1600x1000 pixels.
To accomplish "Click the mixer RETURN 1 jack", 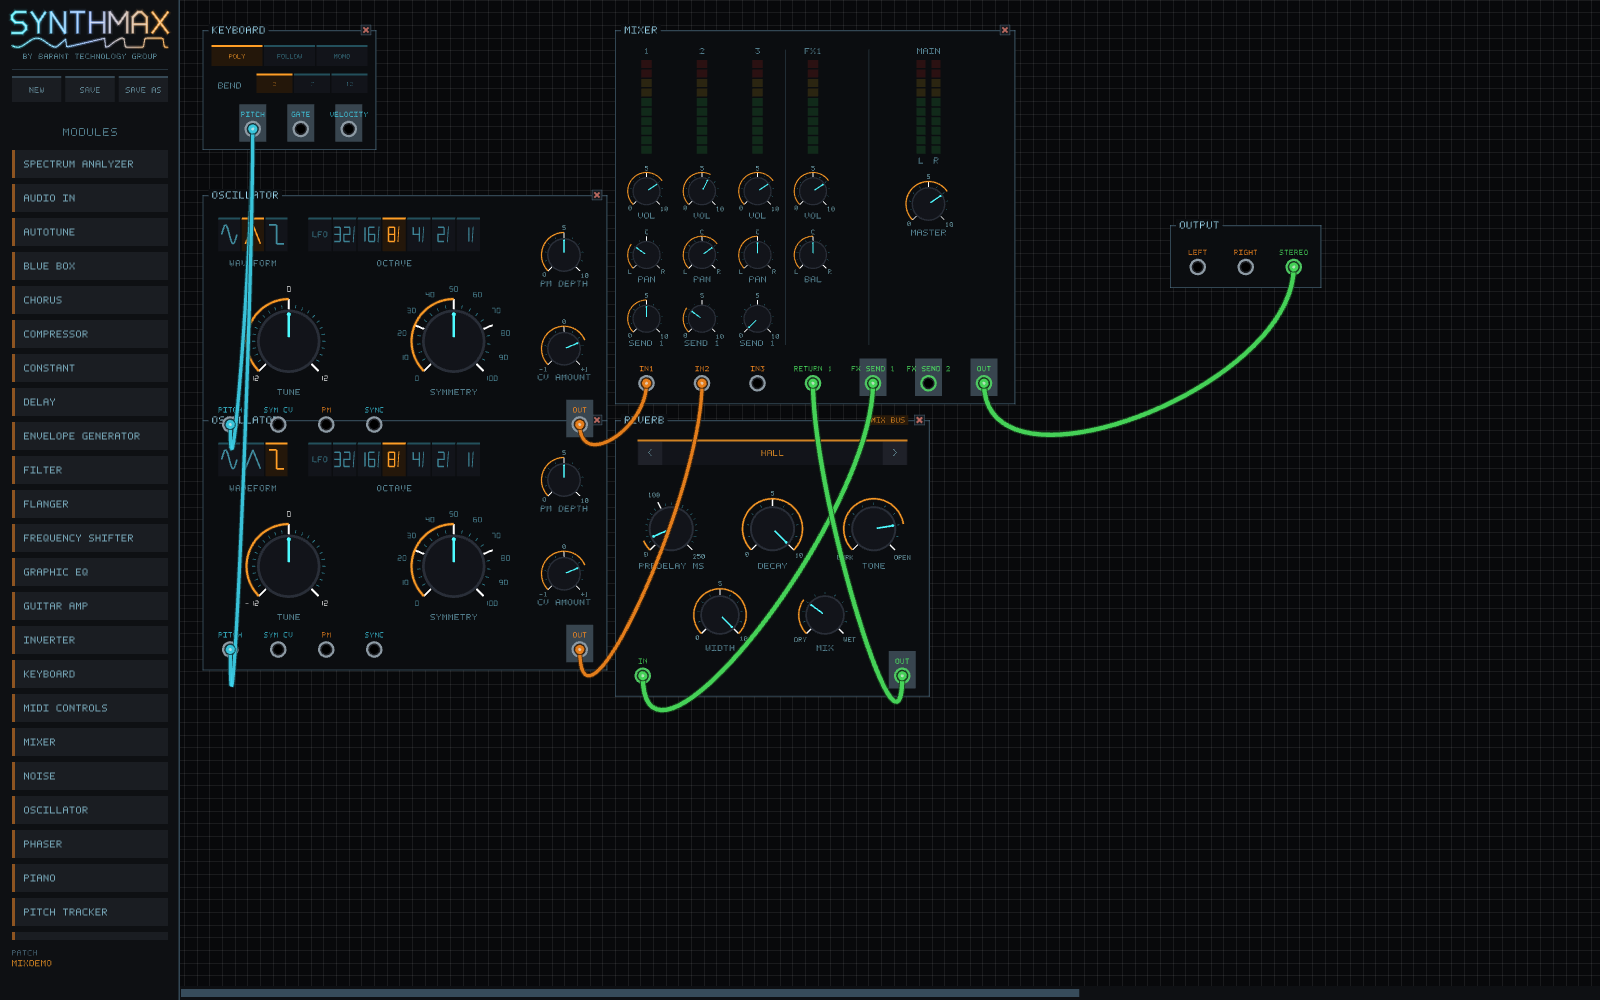I will 813,383.
